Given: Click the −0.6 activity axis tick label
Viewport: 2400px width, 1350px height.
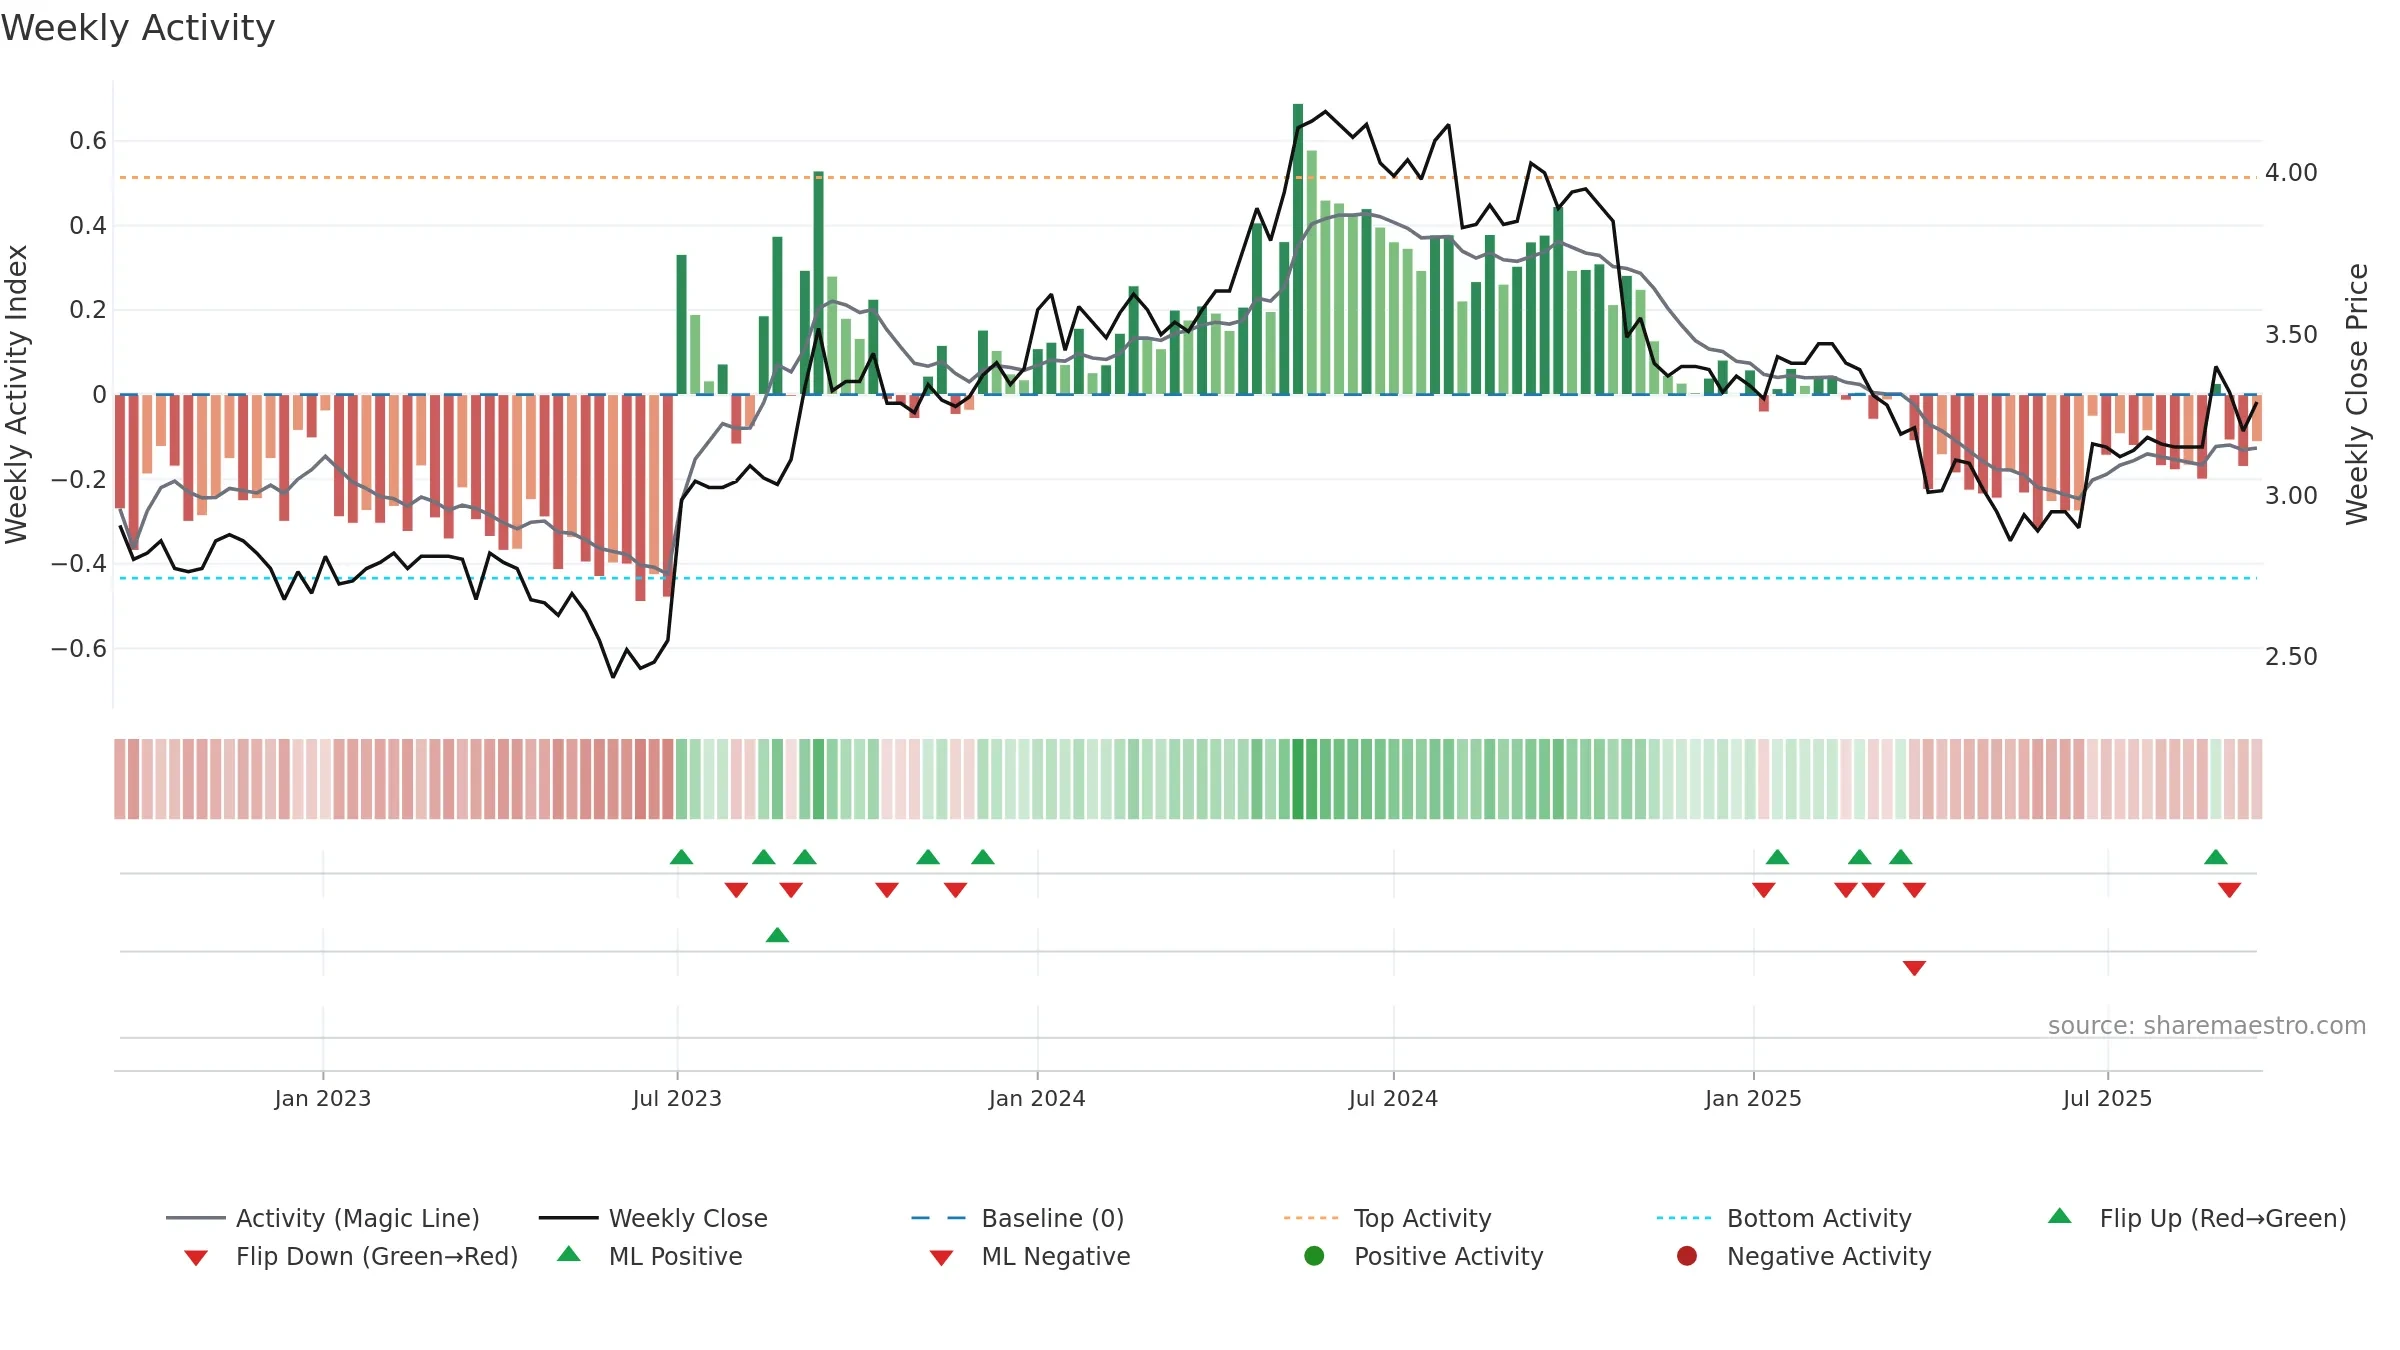Looking at the screenshot, I should 79,649.
